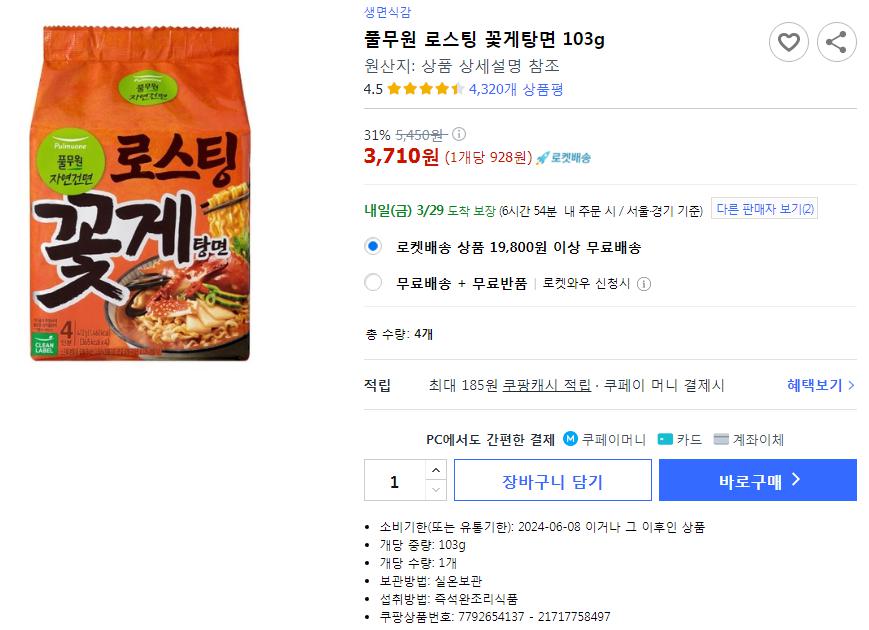This screenshot has height=630, width=869.
Task: Click the 카드 payment icon
Action: 665,439
